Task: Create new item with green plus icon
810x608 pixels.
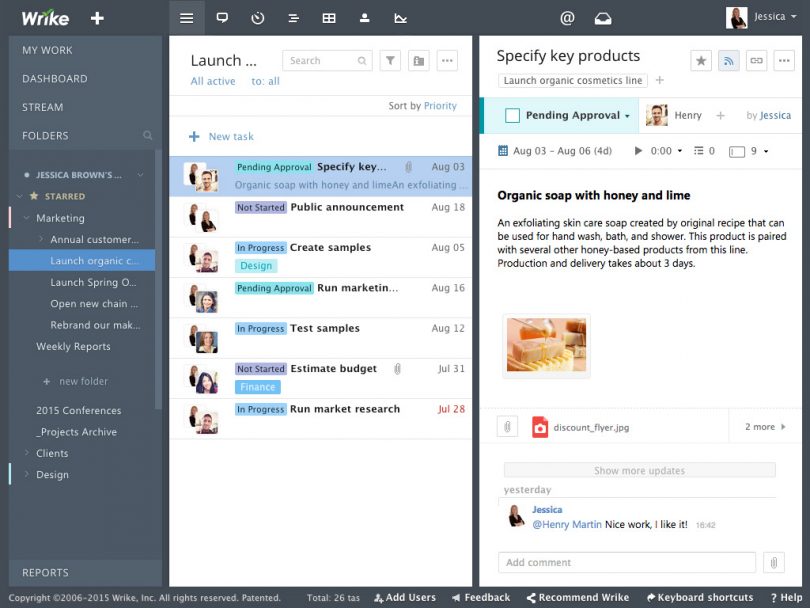Action: click(x=97, y=17)
